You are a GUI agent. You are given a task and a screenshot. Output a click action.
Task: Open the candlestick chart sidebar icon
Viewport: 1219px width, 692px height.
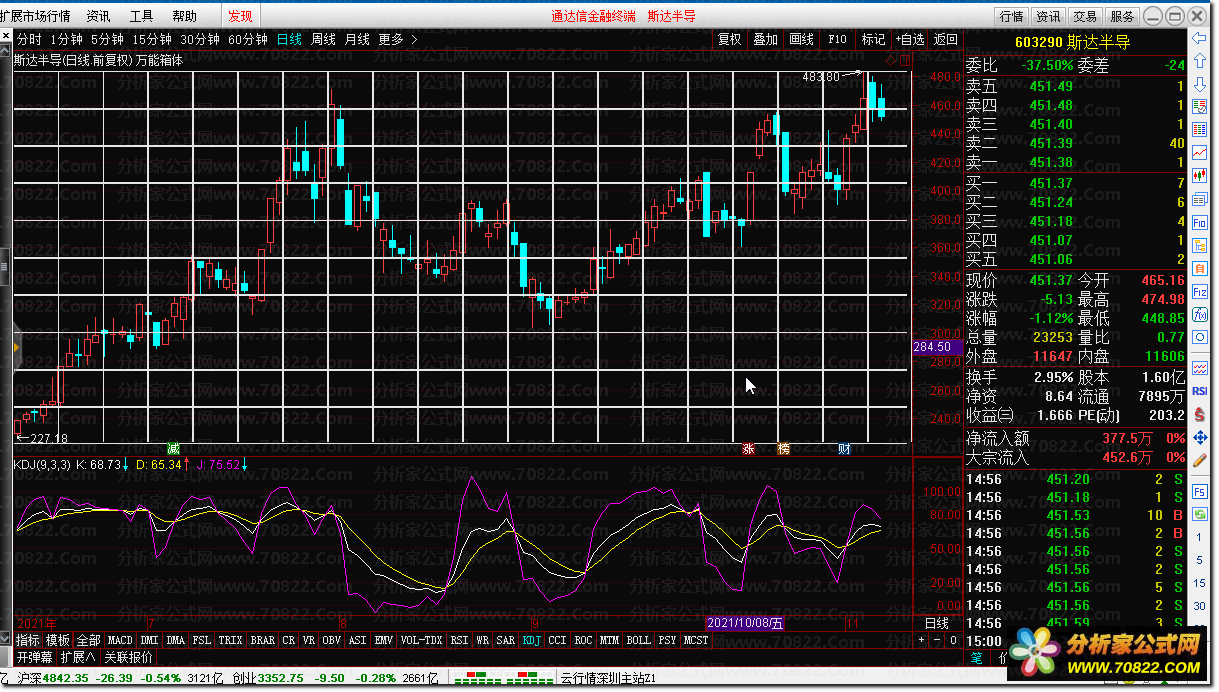[1199, 174]
